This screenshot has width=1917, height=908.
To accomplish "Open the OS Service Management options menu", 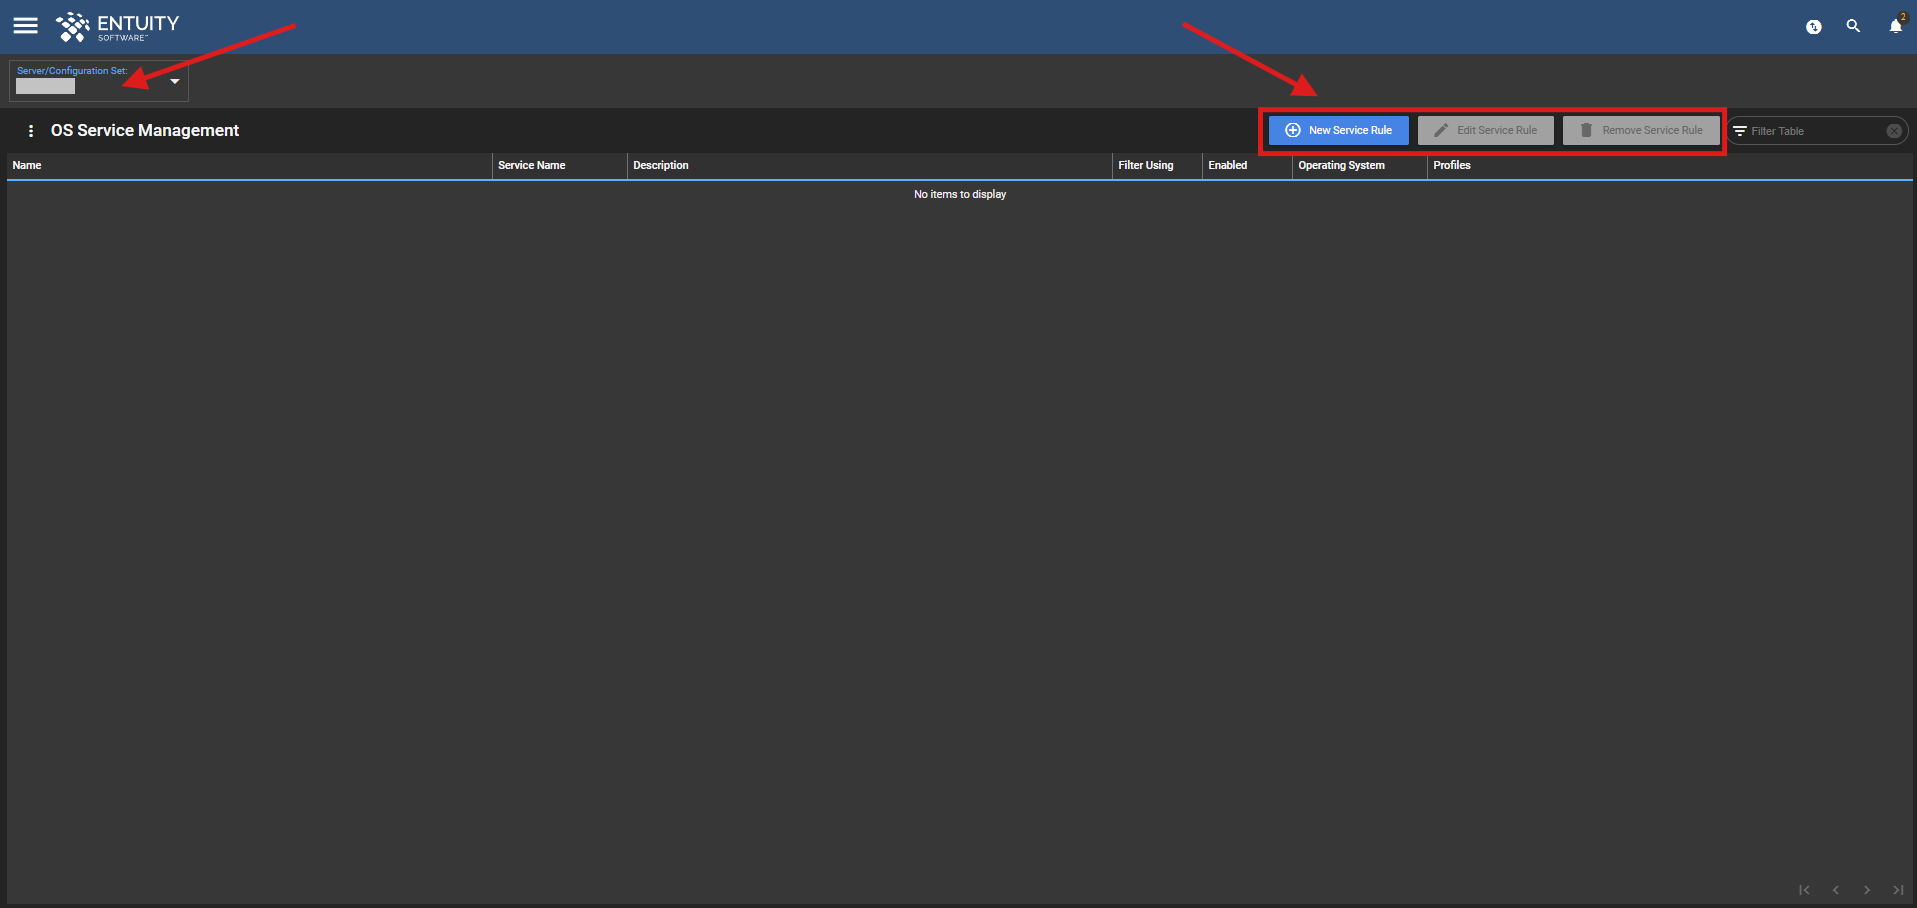I will click(31, 131).
